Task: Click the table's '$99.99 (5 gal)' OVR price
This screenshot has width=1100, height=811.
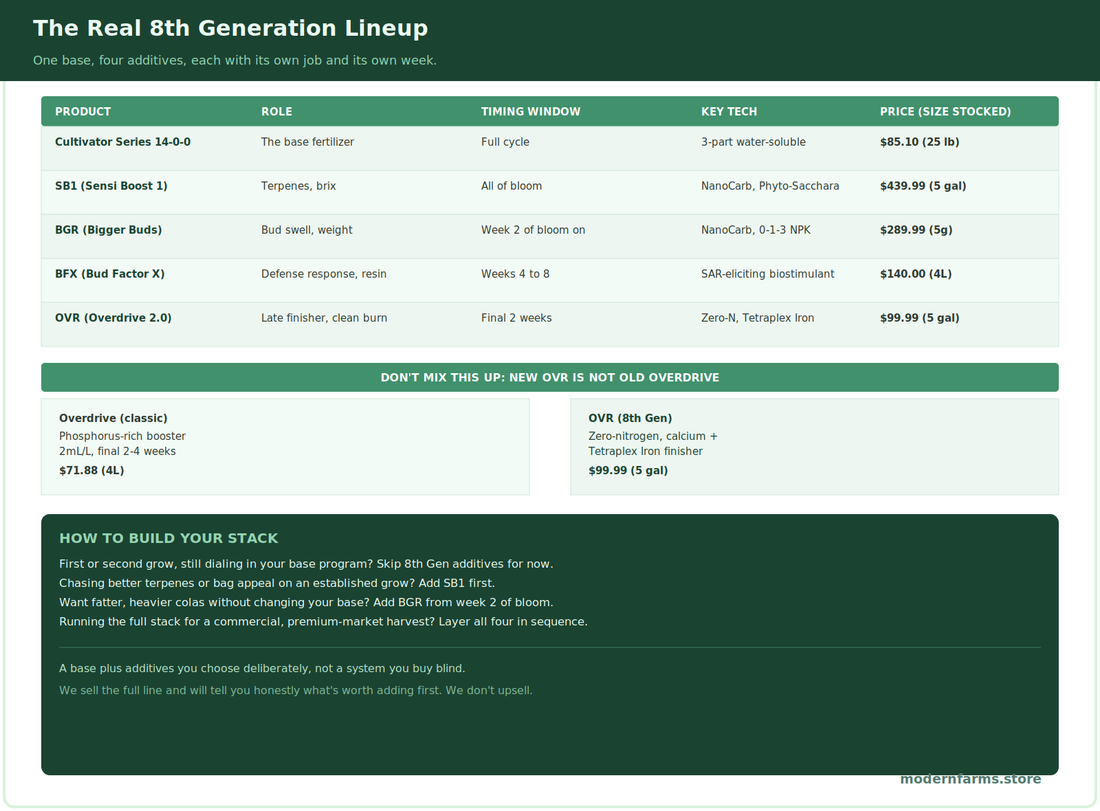Action: point(919,318)
